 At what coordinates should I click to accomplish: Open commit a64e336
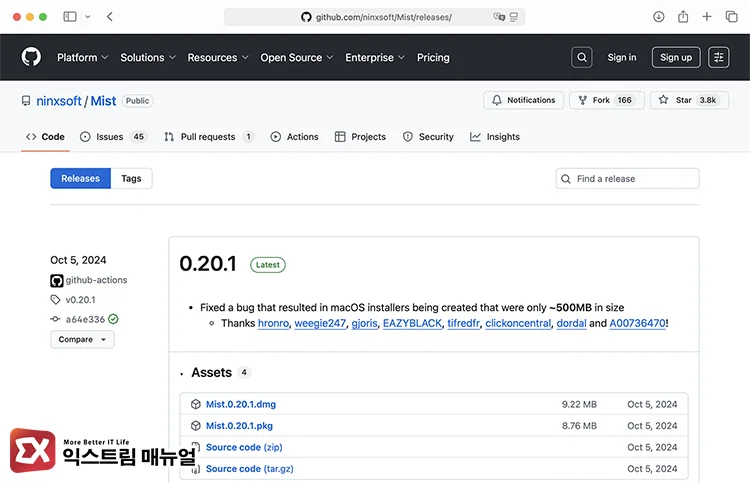(x=85, y=319)
